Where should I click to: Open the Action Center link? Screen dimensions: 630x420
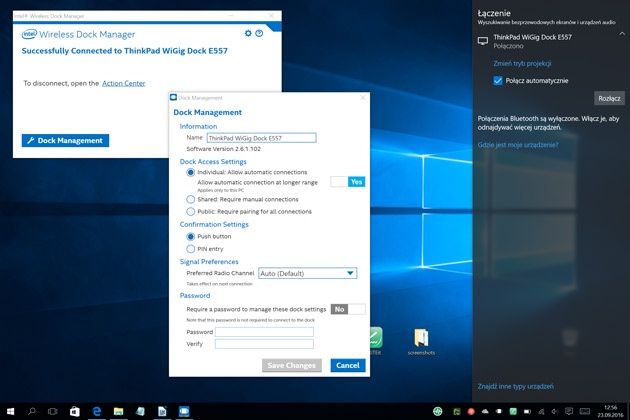pos(124,83)
